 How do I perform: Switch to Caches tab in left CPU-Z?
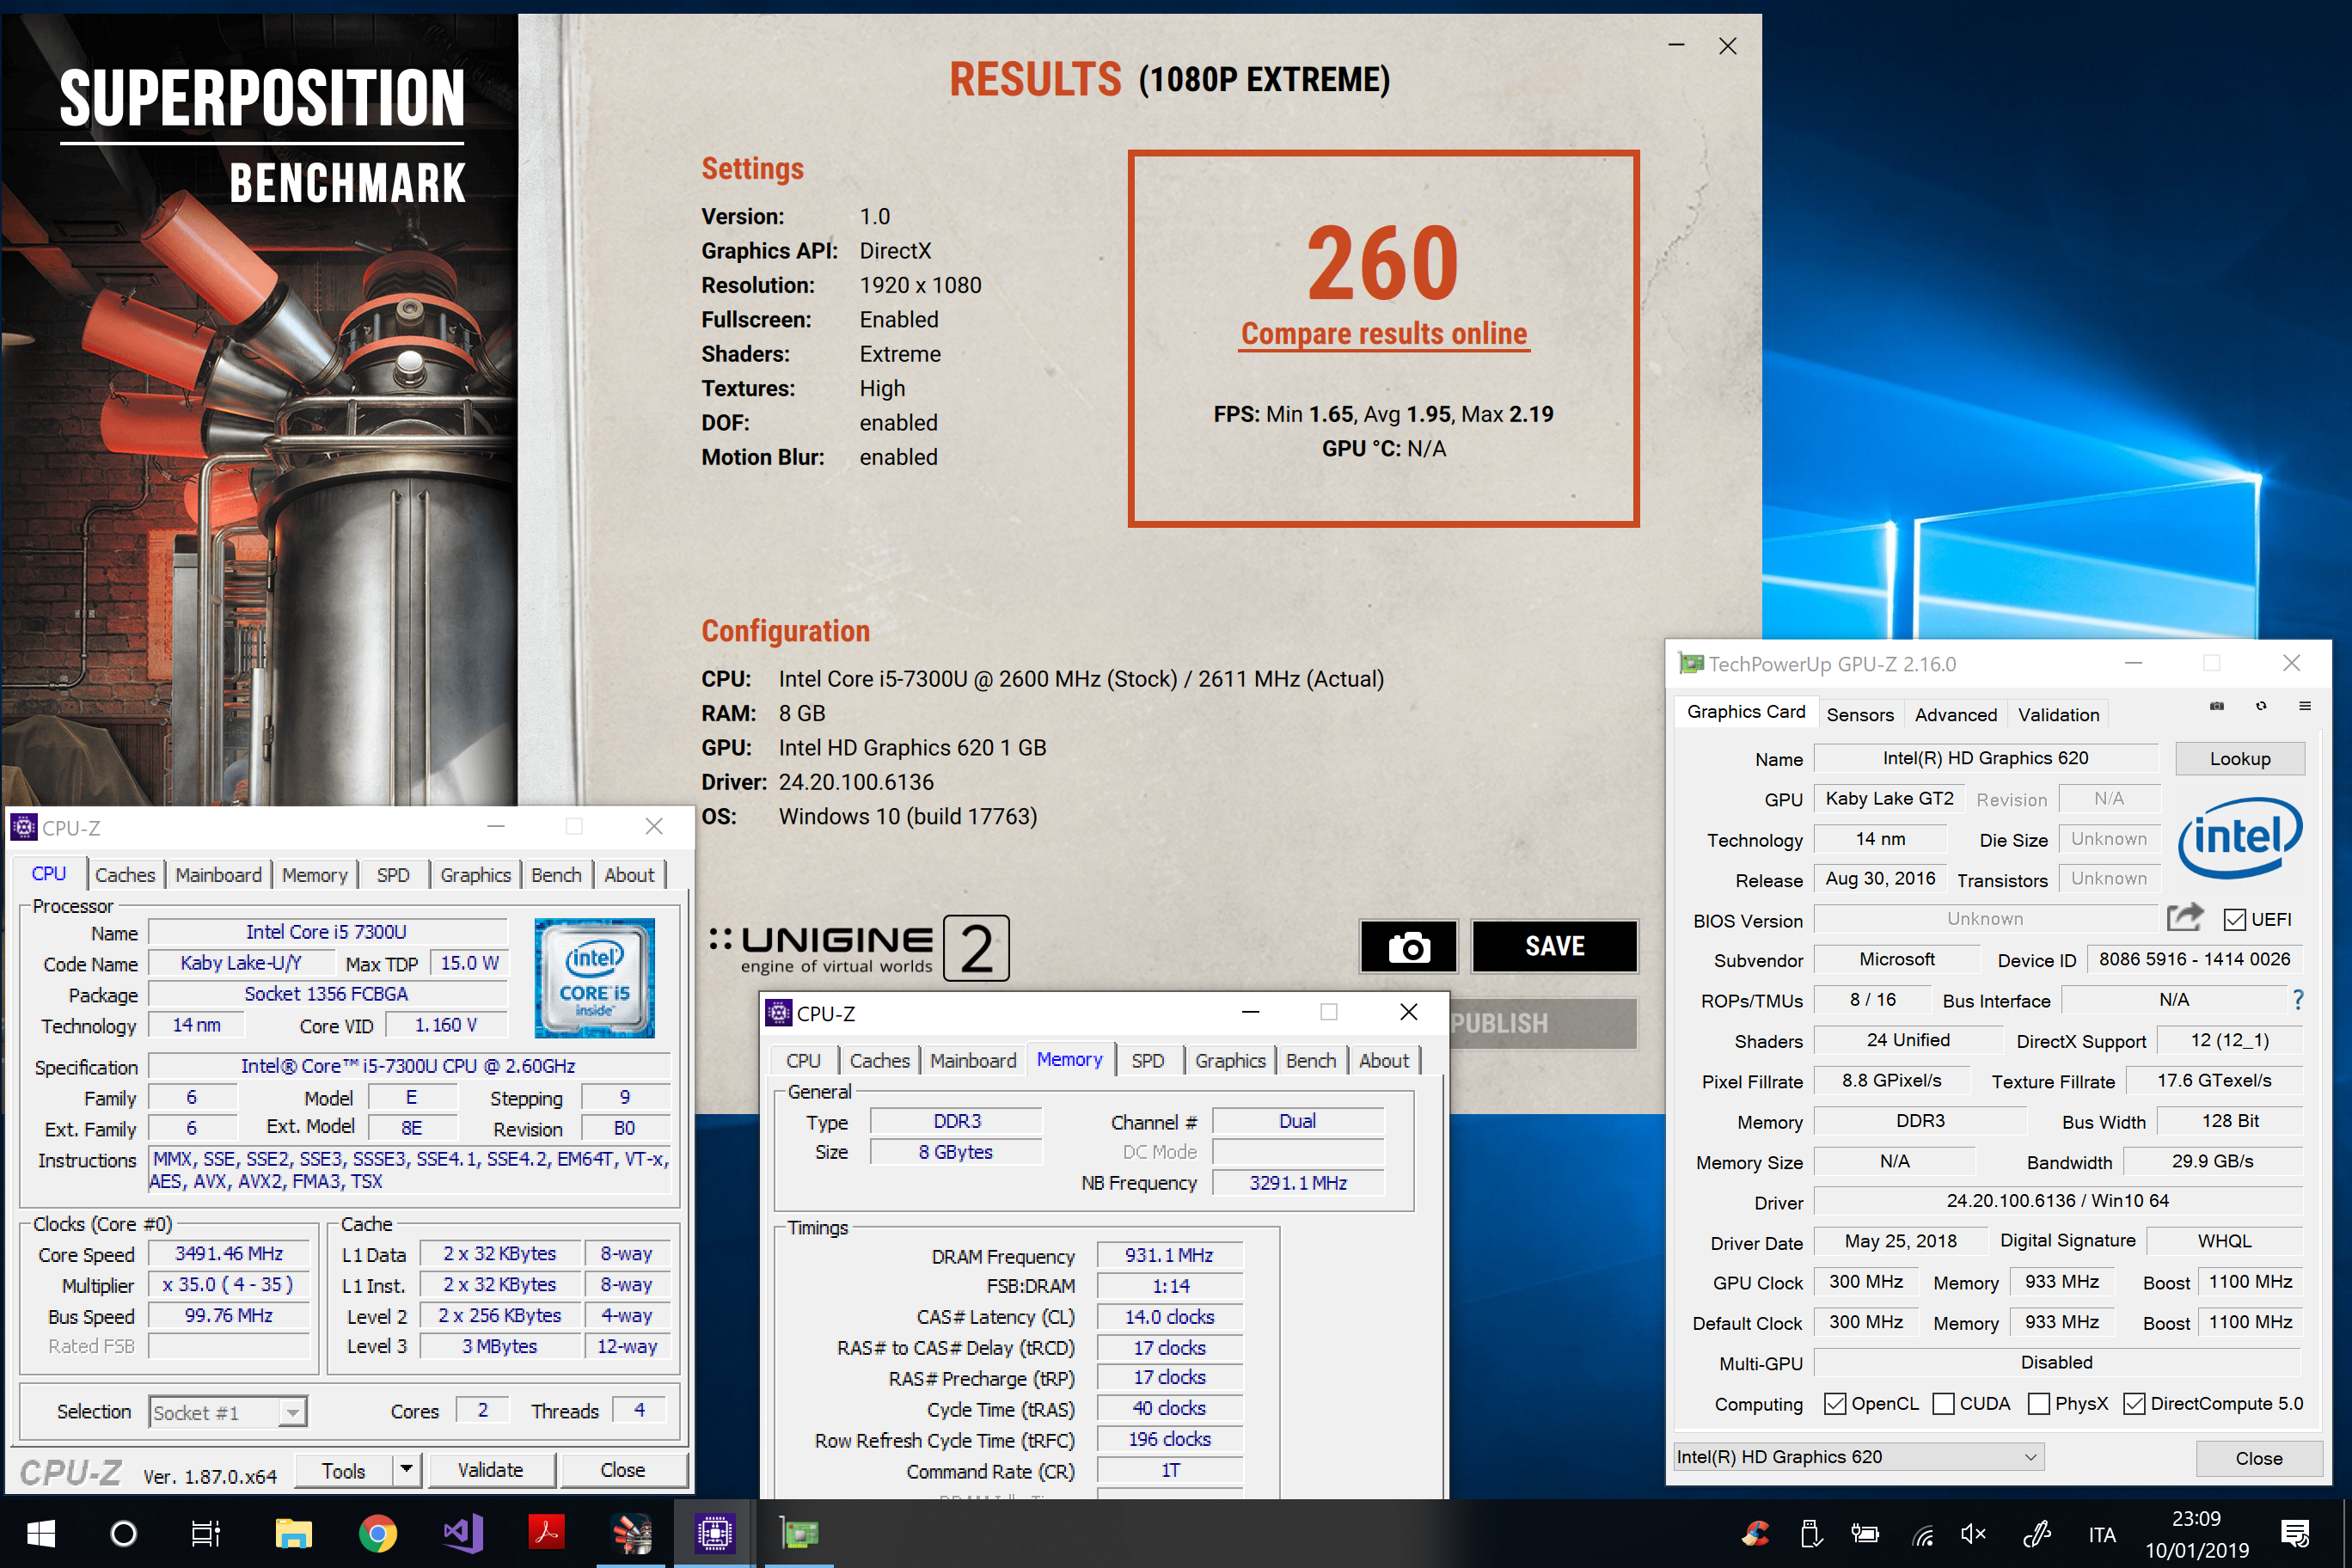point(125,875)
